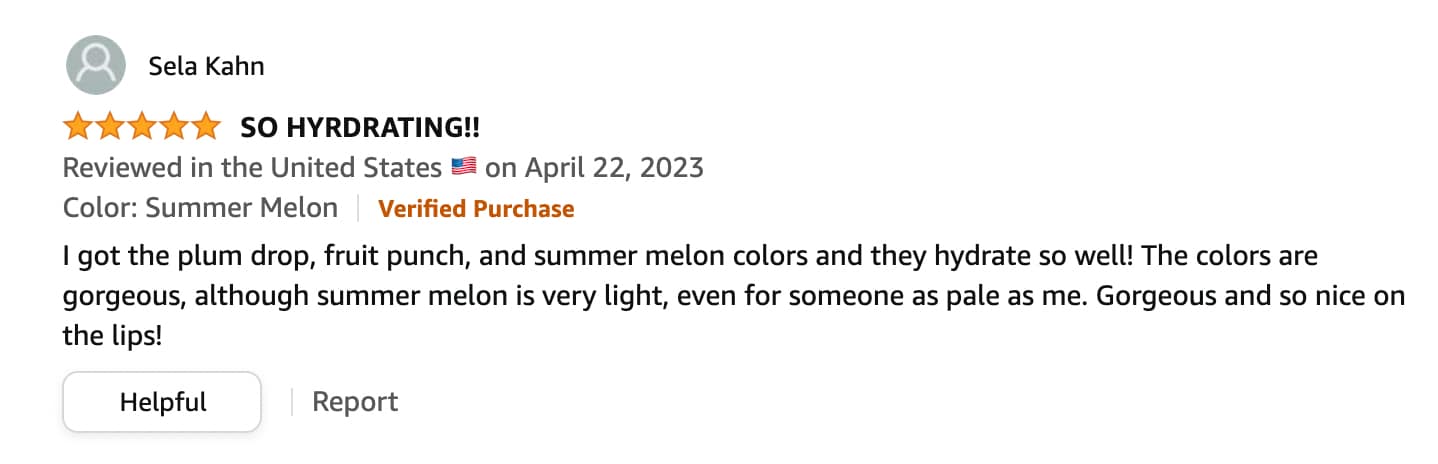Click the fourth orange rating star
The height and width of the screenshot is (464, 1438).
tap(172, 127)
